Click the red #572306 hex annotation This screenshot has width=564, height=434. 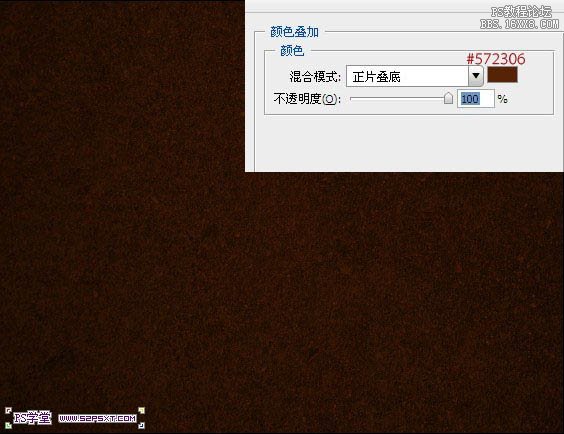coord(496,59)
